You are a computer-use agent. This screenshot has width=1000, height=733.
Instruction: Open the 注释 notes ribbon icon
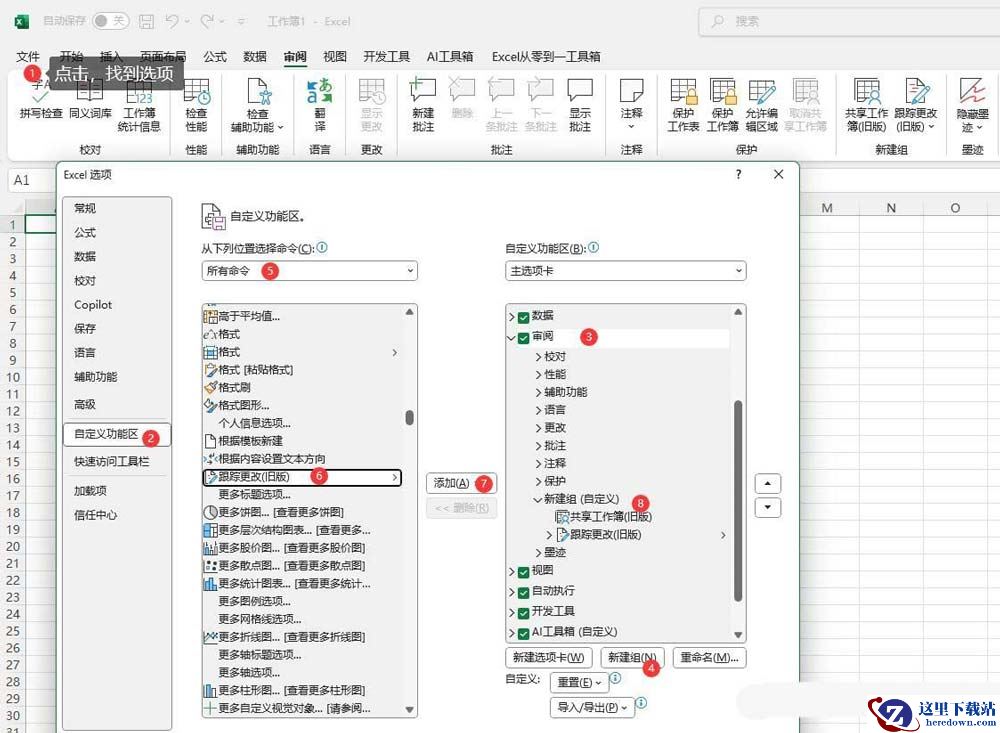click(631, 104)
